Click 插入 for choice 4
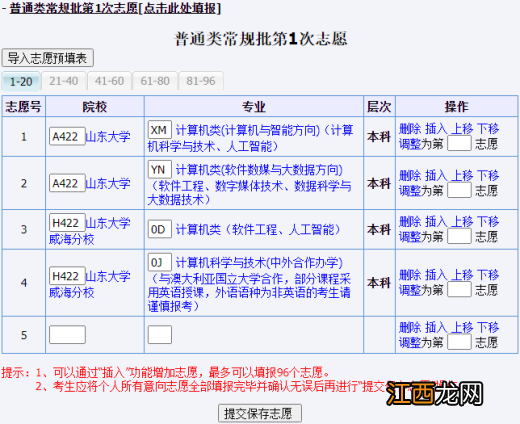The height and width of the screenshot is (424, 520). pyautogui.click(x=436, y=275)
